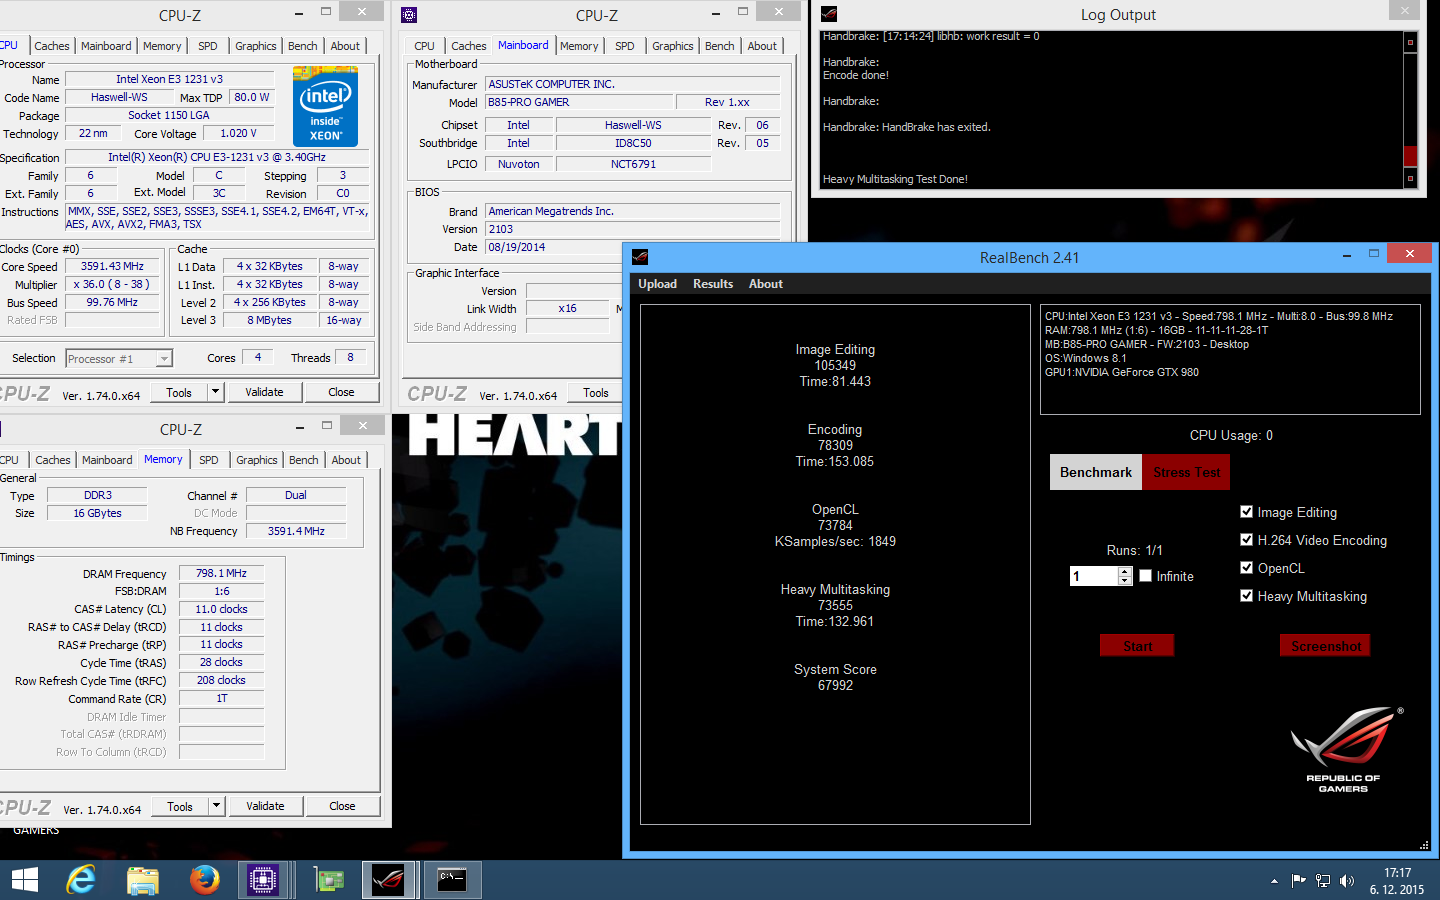
Task: Click Tools button in CPU-Z Memory window
Action: pos(180,806)
